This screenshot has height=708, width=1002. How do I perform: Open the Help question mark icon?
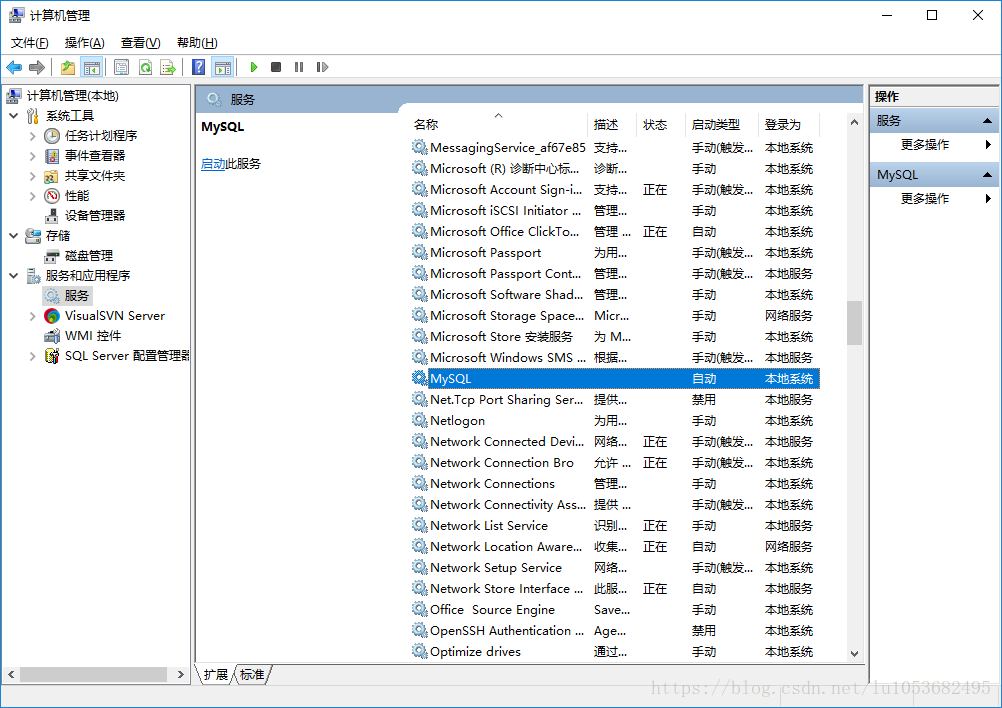pyautogui.click(x=199, y=67)
